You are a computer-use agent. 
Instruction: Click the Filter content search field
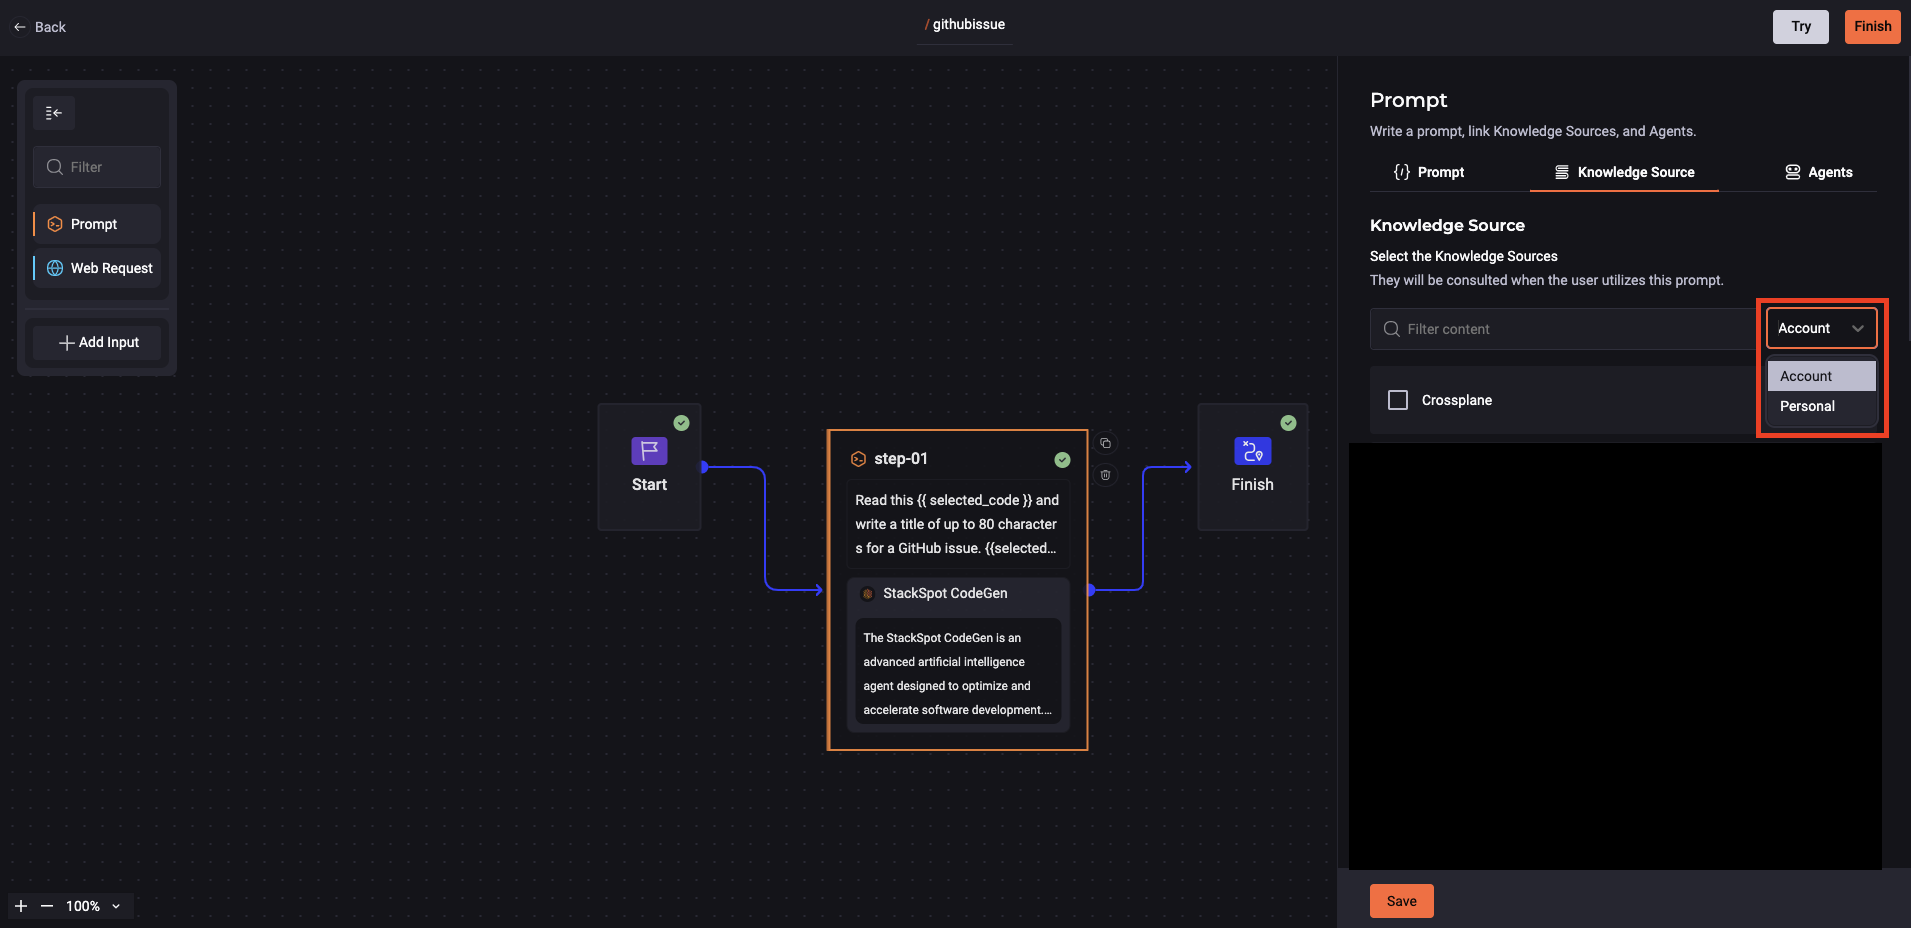1500,328
